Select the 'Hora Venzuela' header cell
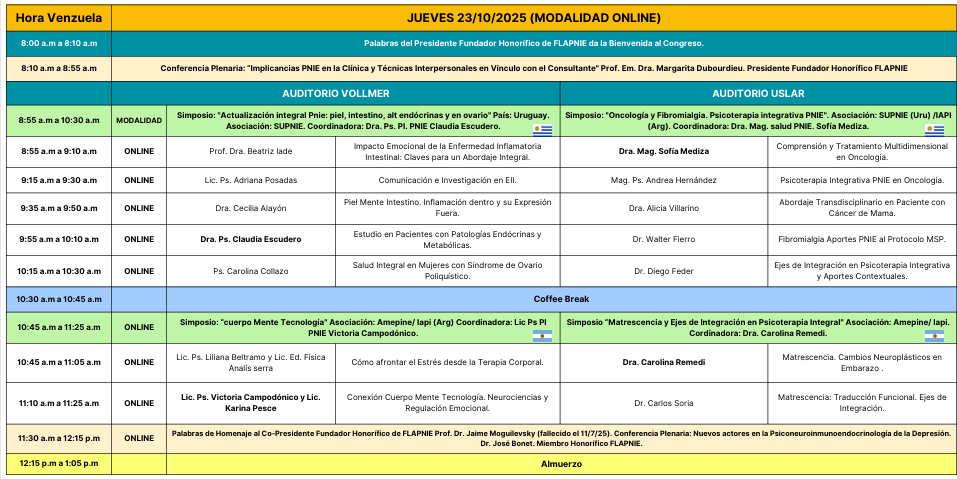 (59, 18)
